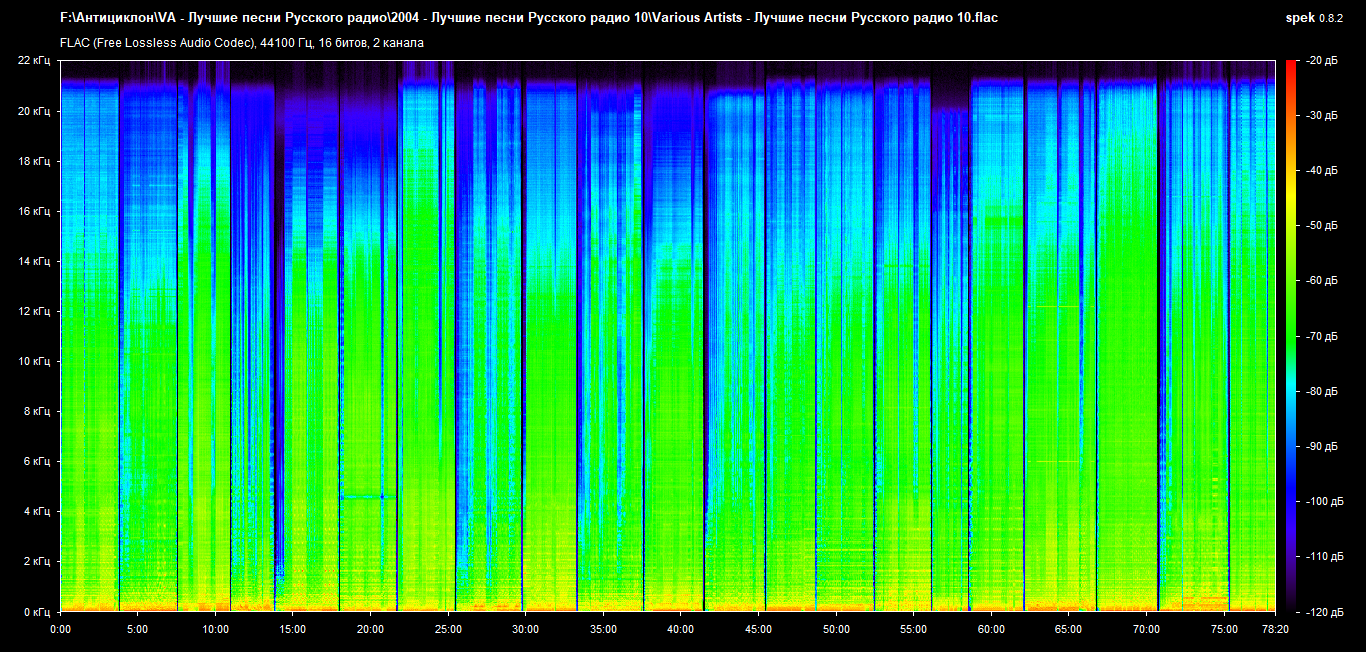Click the 2 кГц frequency label

(39, 561)
